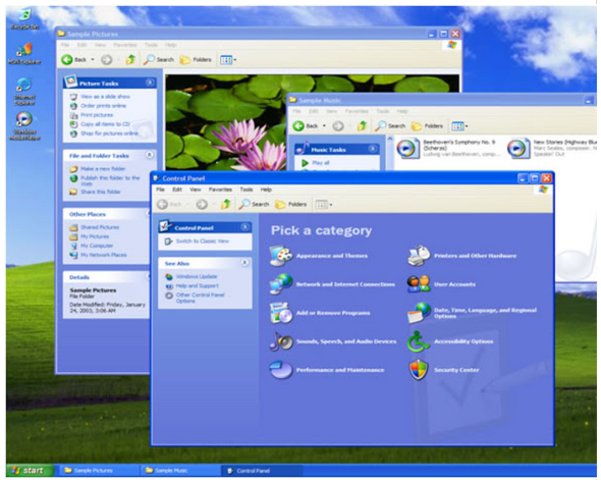Open View menu in Control Panel
Viewport: 601px width, 480px height.
[195, 189]
